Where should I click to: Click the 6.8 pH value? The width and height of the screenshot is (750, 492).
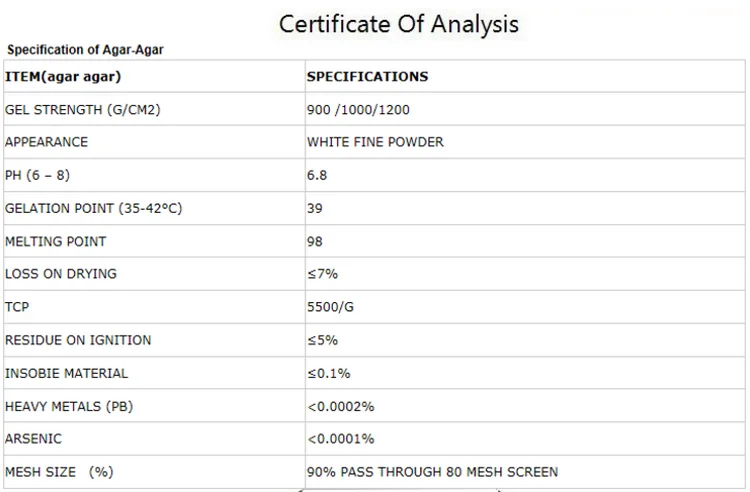[x=317, y=175]
